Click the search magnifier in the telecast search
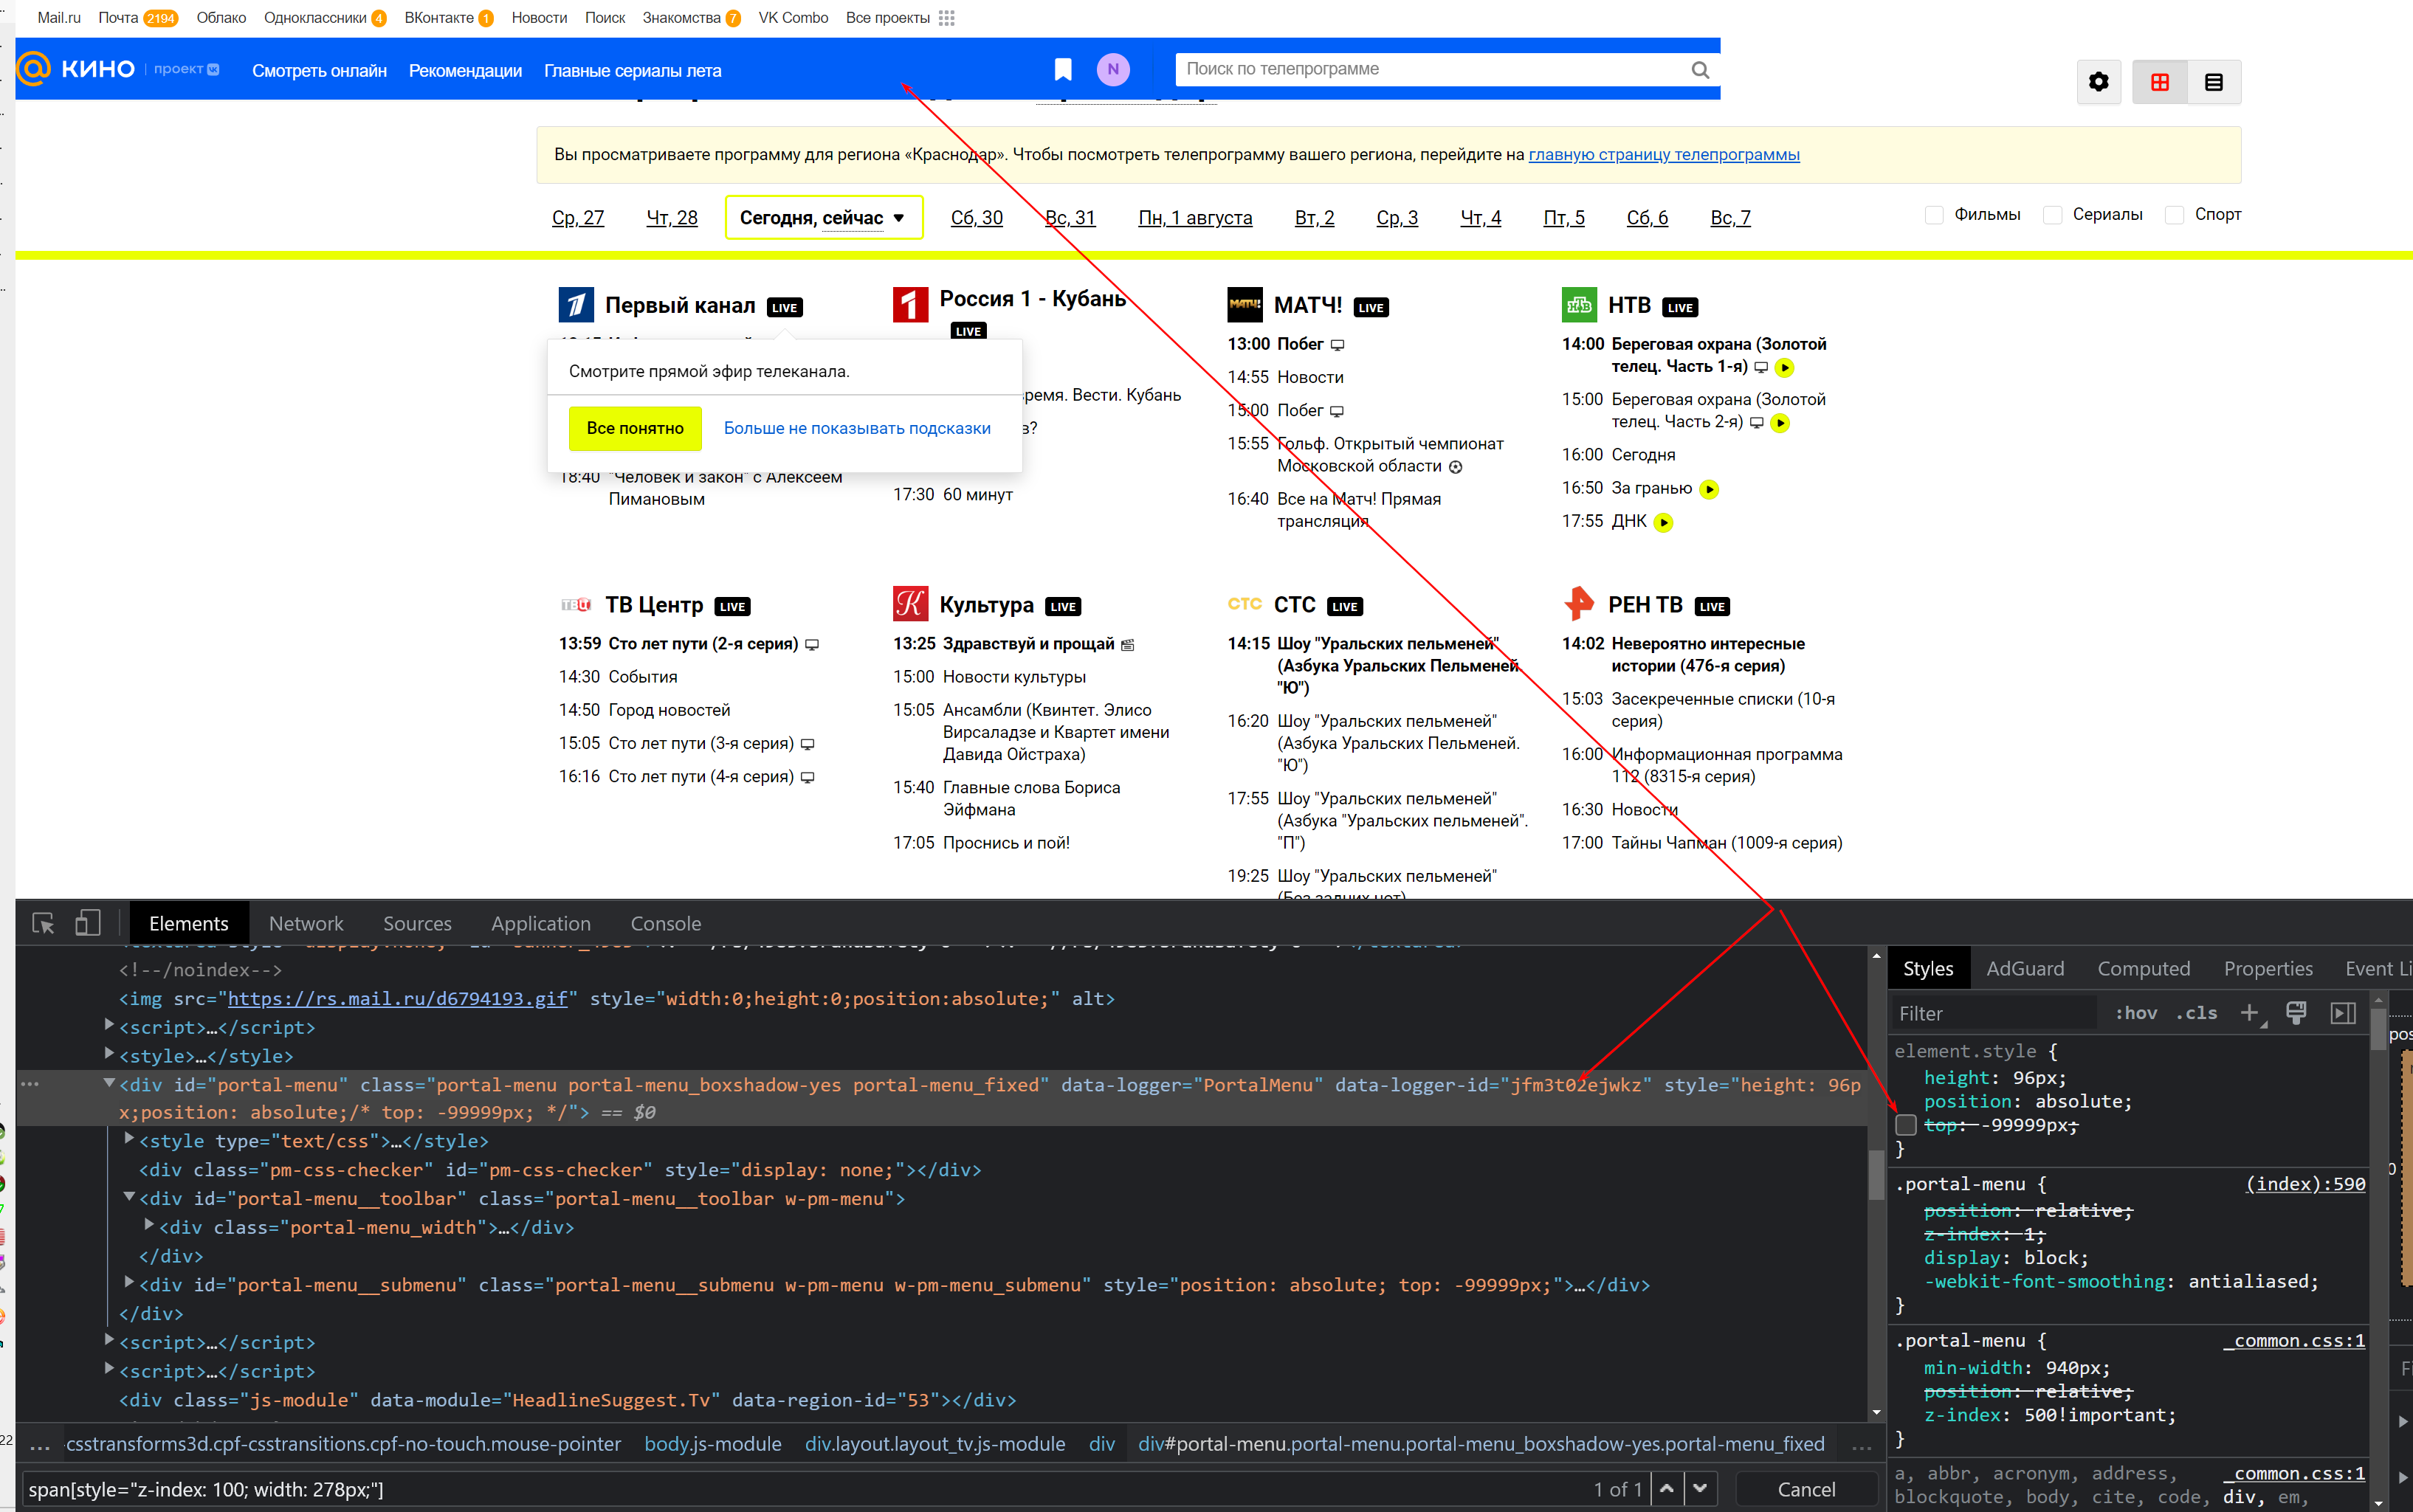Image resolution: width=2413 pixels, height=1512 pixels. click(x=1701, y=70)
